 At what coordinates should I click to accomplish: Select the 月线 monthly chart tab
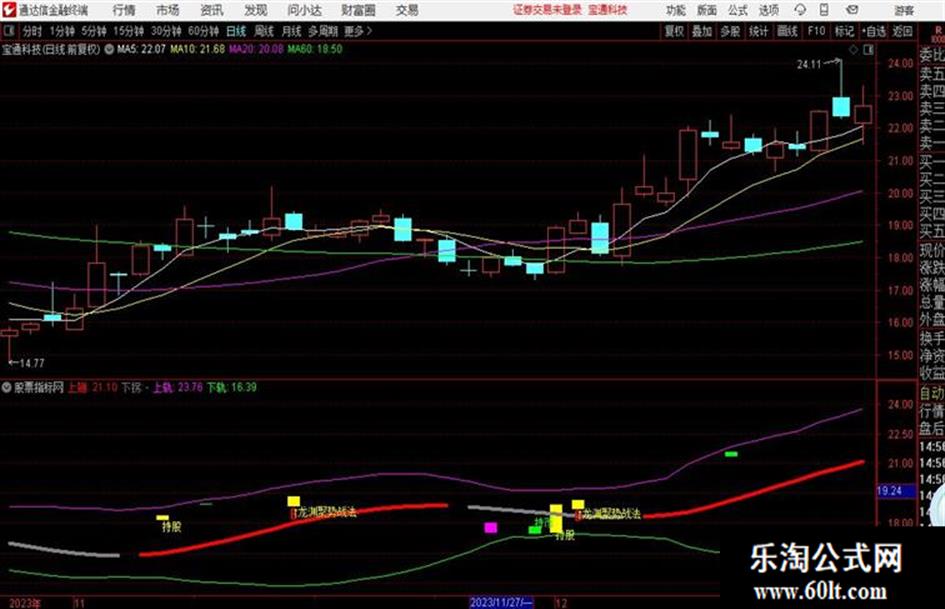[291, 31]
